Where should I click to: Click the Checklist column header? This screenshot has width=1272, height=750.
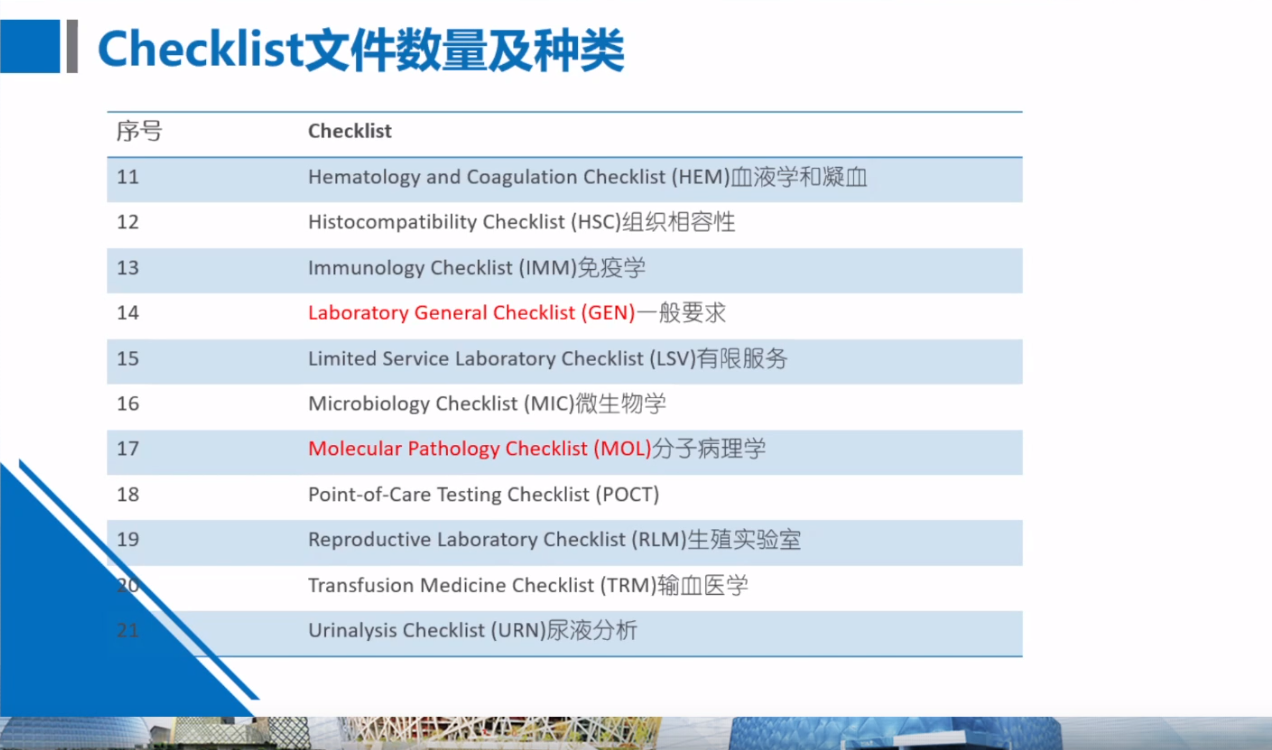click(349, 131)
